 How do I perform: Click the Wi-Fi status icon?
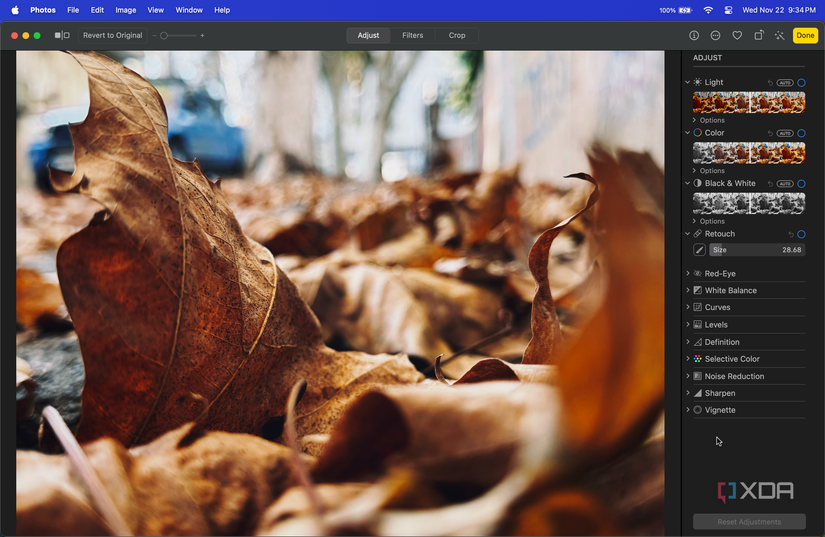click(x=708, y=10)
